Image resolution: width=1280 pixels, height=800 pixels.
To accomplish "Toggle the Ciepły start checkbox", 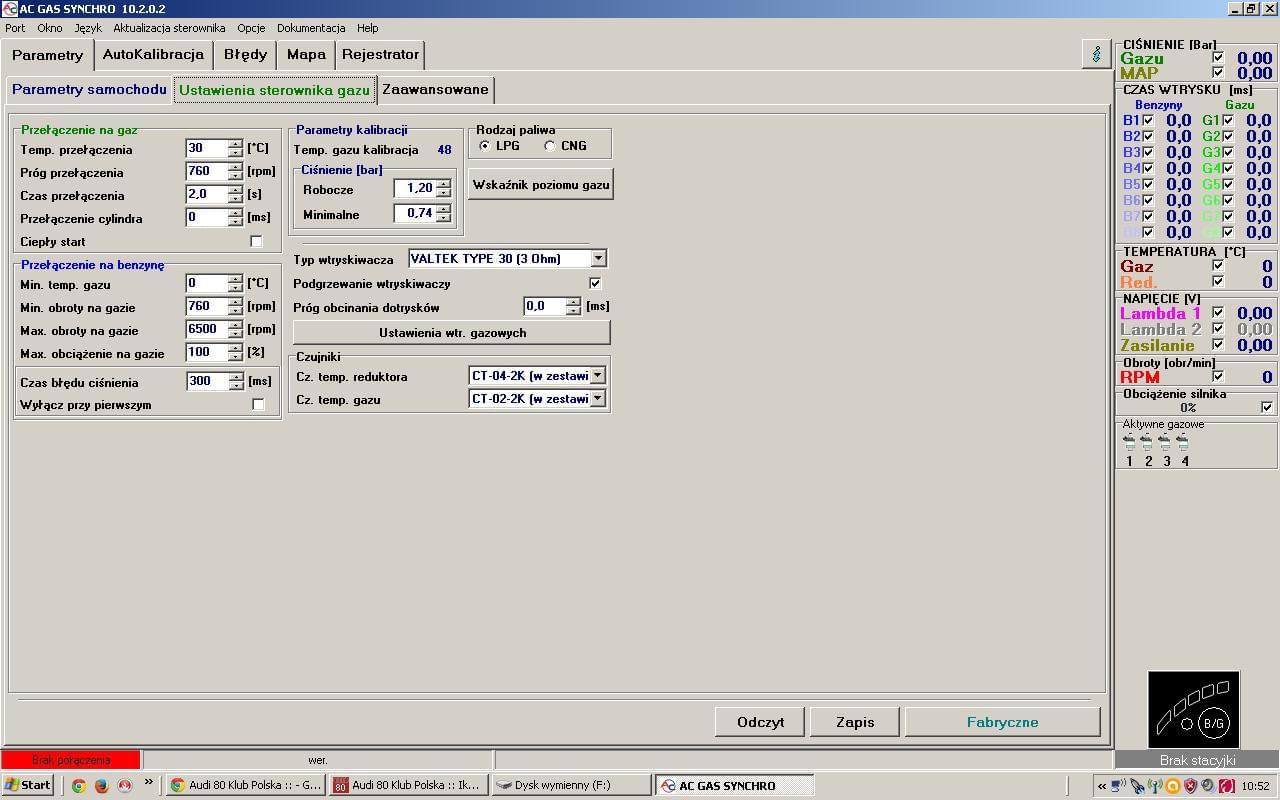I will pos(256,242).
